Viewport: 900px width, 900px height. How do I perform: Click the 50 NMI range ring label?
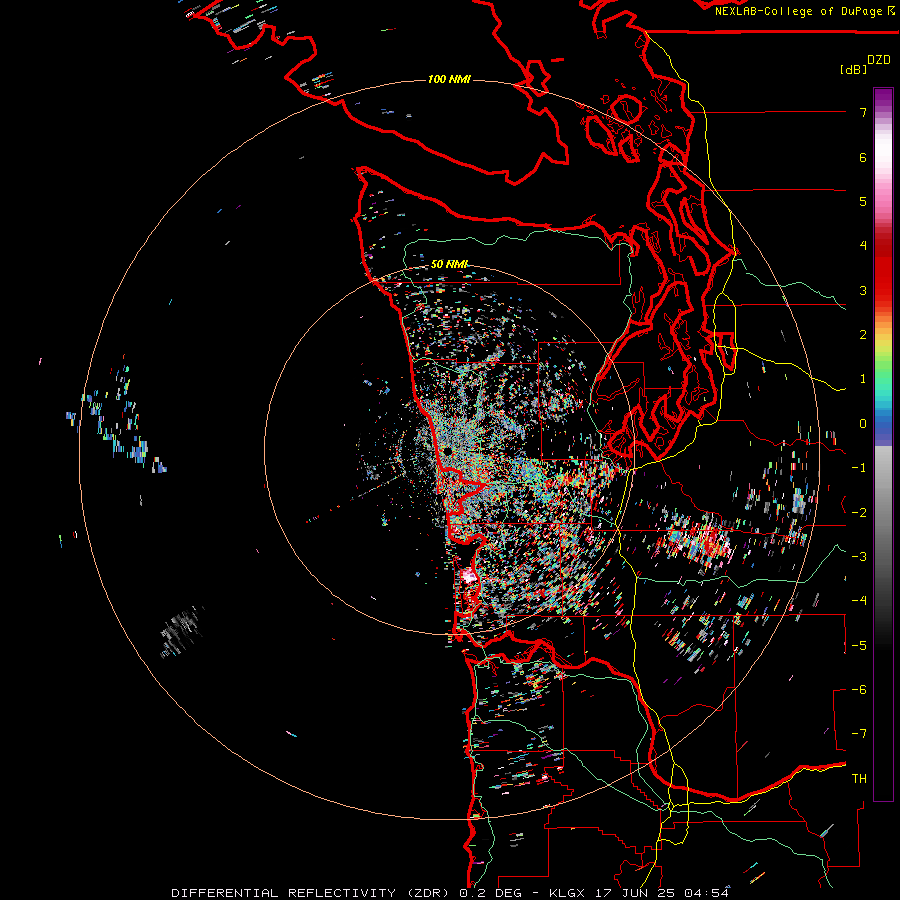point(449,264)
